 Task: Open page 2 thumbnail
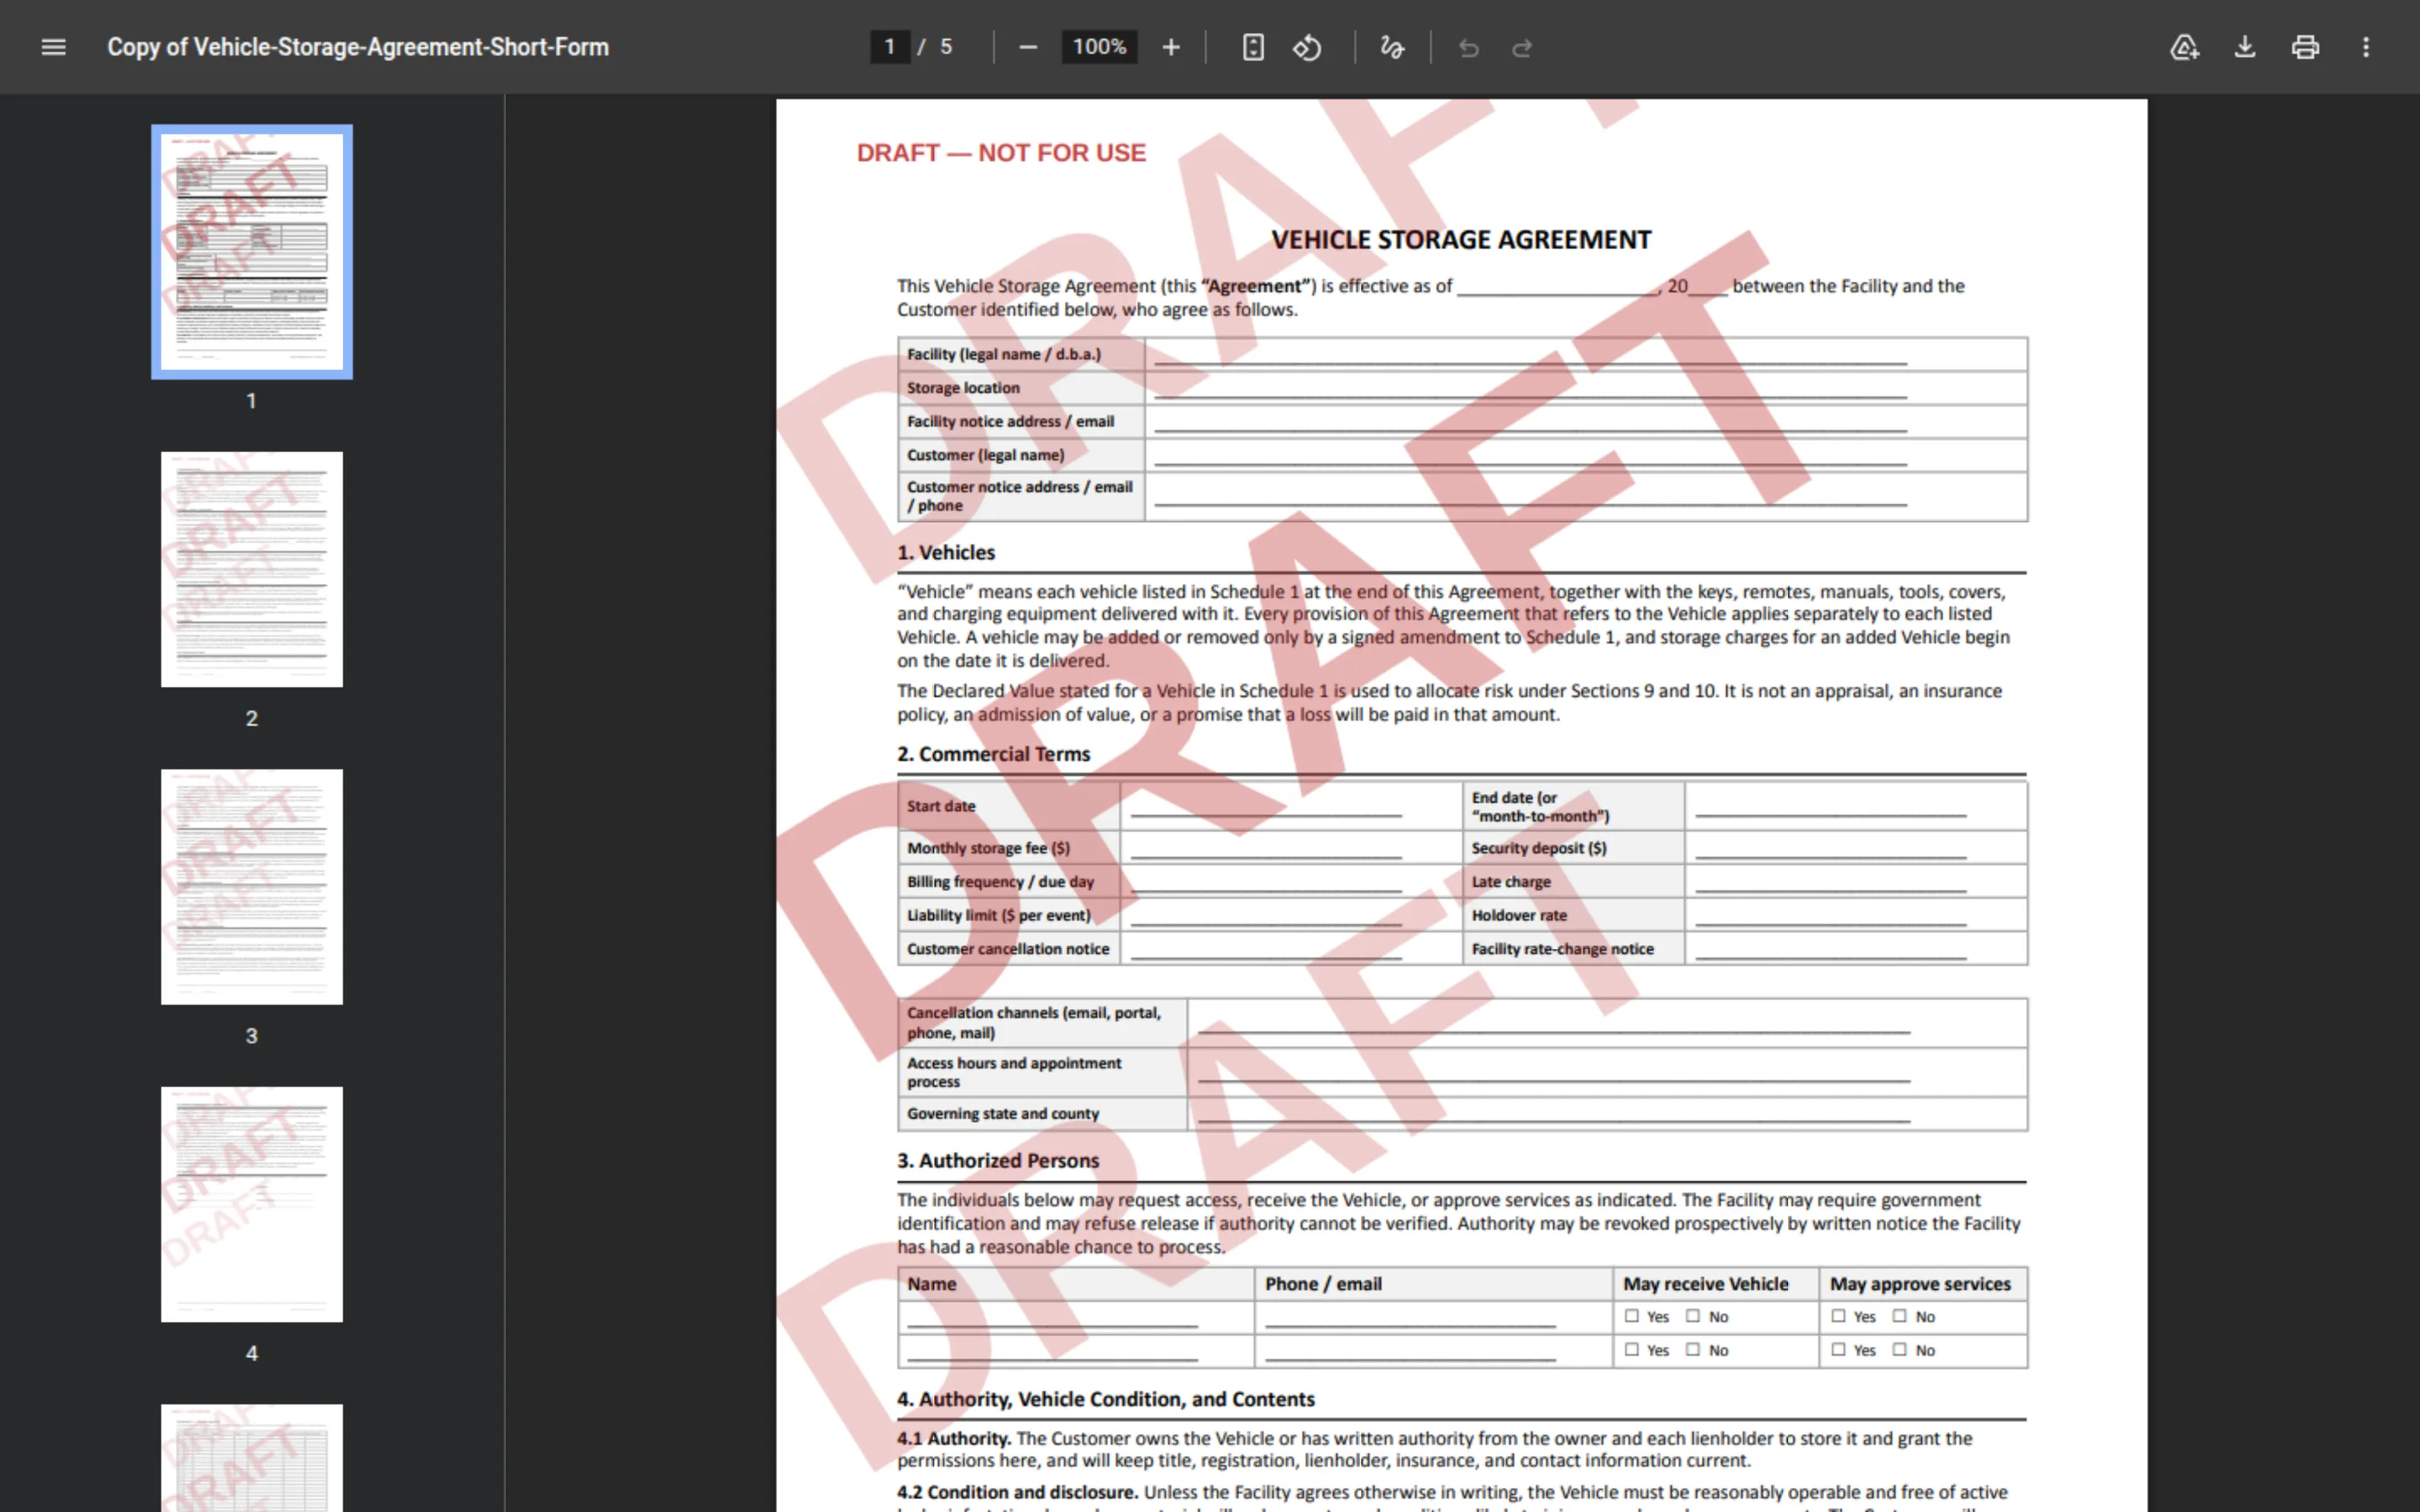(x=252, y=569)
